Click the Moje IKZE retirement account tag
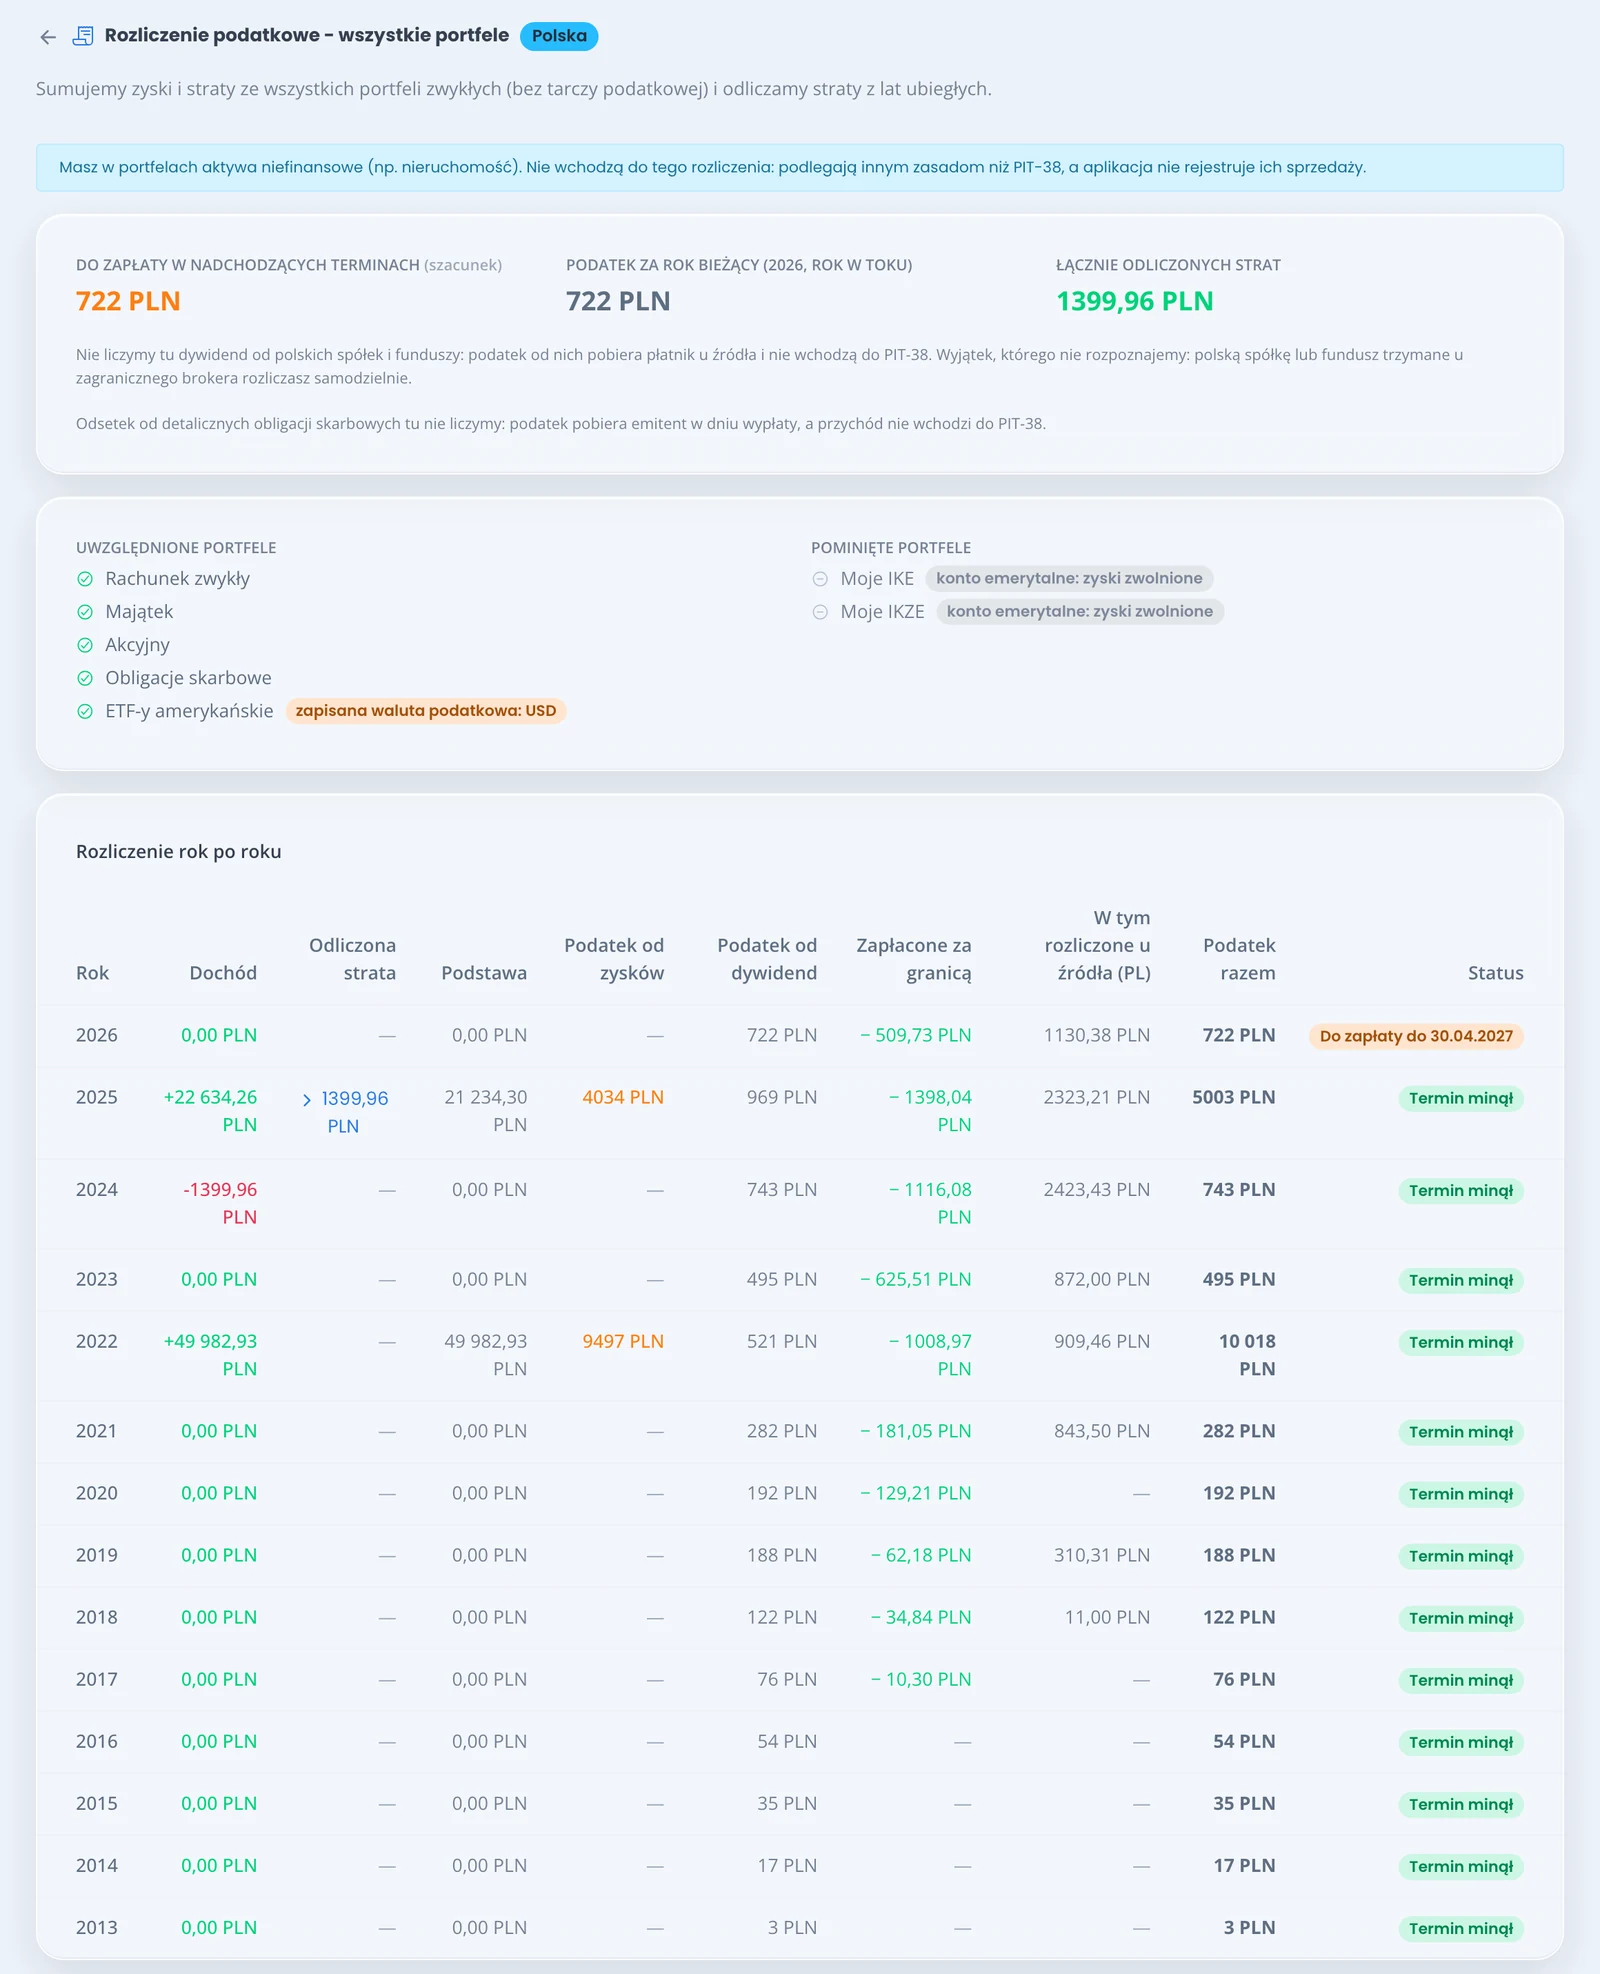 (x=1080, y=611)
